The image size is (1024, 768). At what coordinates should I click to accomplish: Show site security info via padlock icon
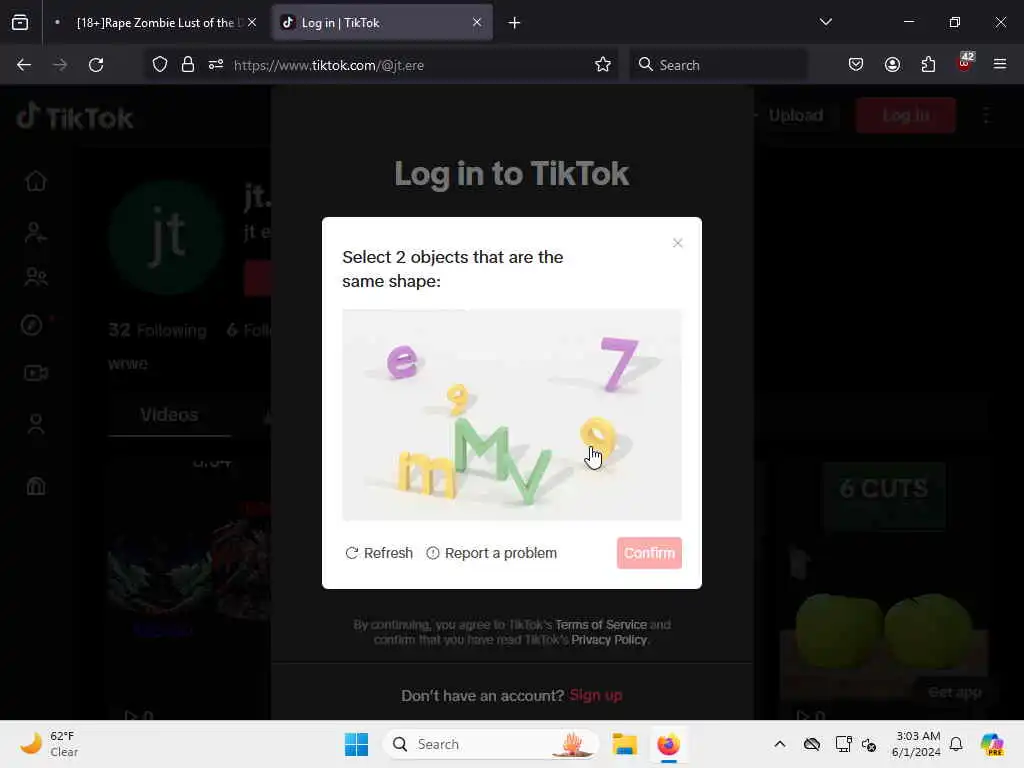click(x=188, y=65)
